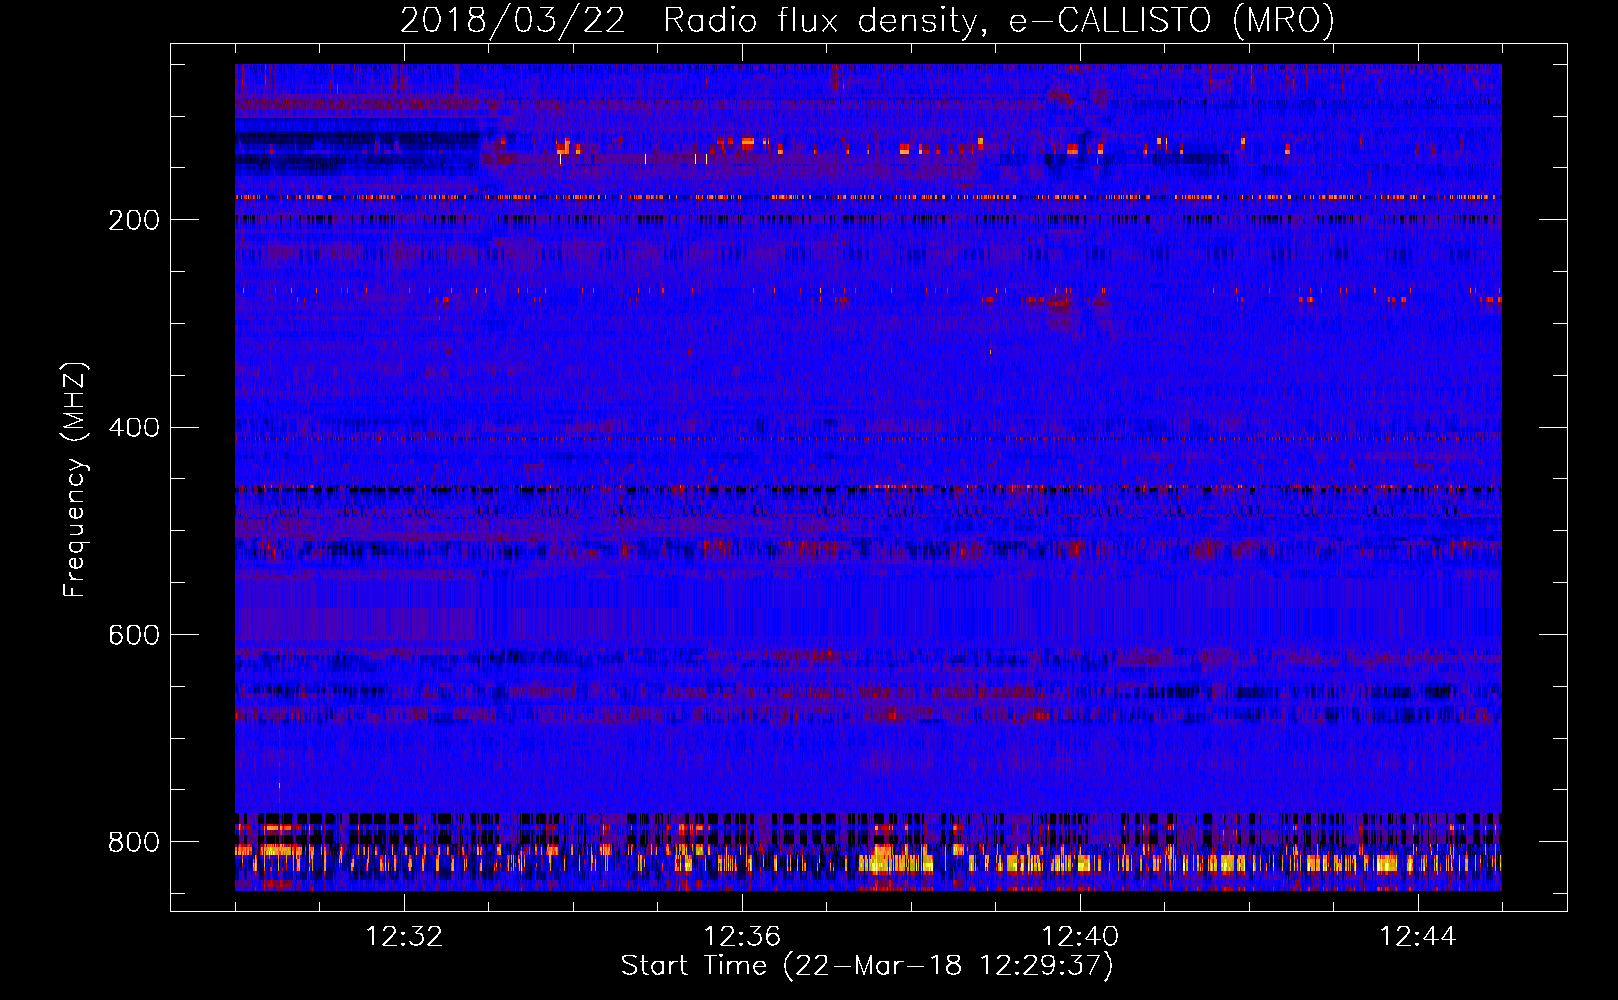Click the 'Frequency (MHZ)' axis label

tap(75, 479)
